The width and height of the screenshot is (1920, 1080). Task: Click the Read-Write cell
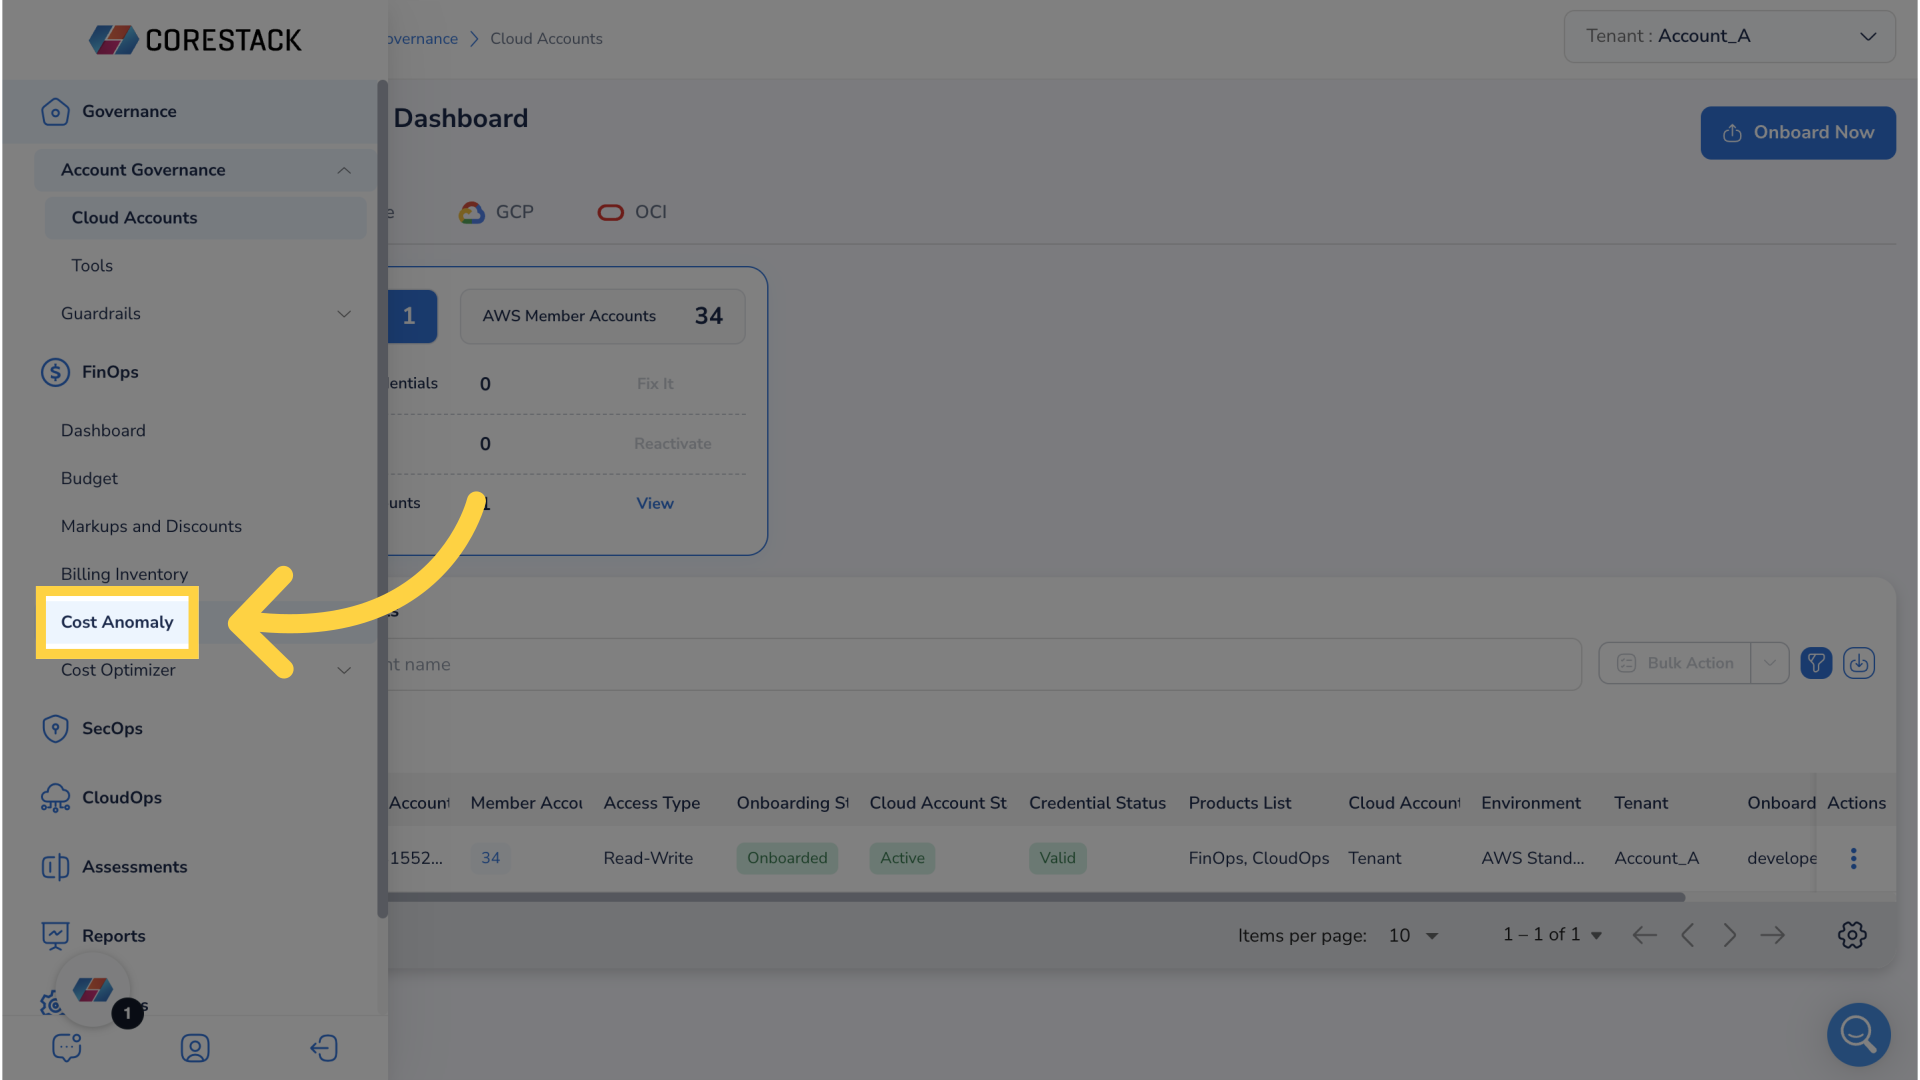[x=648, y=858]
